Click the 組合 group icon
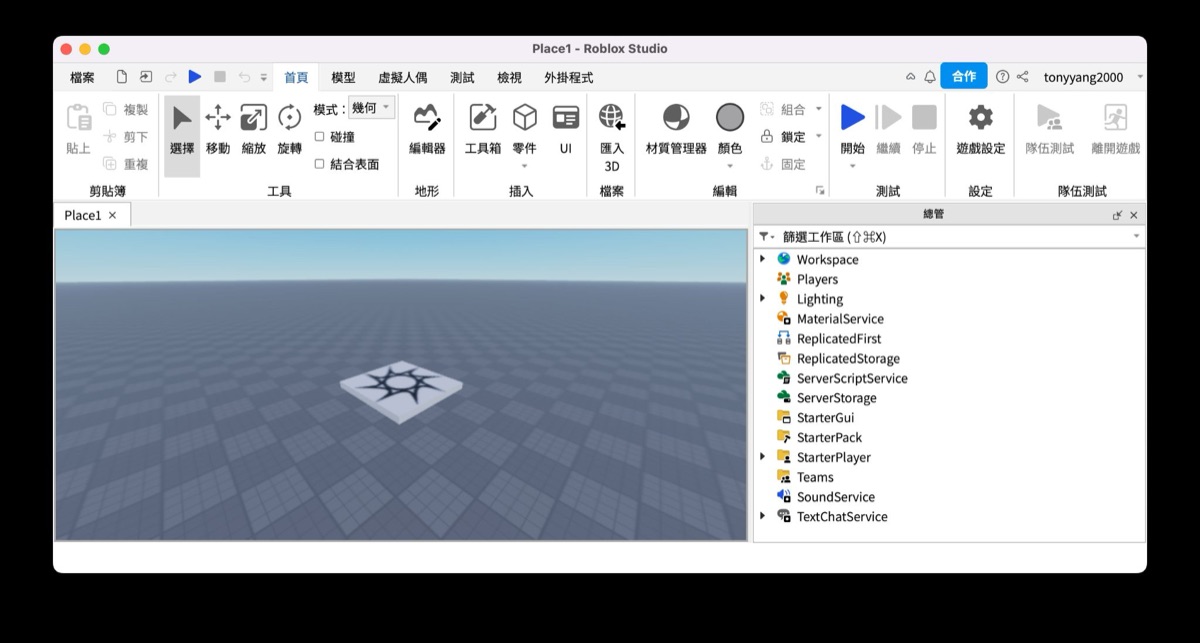Screen dimensions: 1200x643 coord(767,109)
